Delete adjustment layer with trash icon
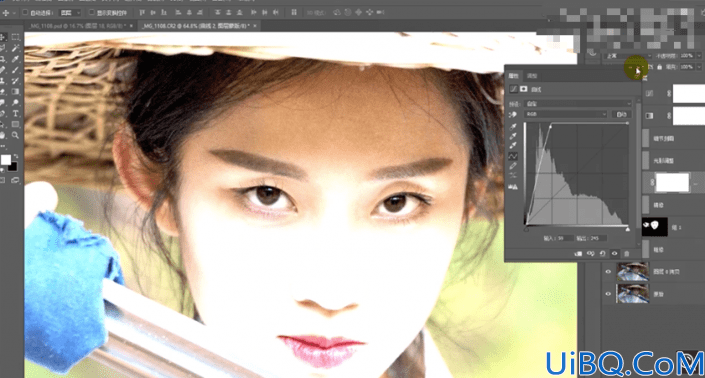Screen dimensions: 705x378 (x=626, y=254)
